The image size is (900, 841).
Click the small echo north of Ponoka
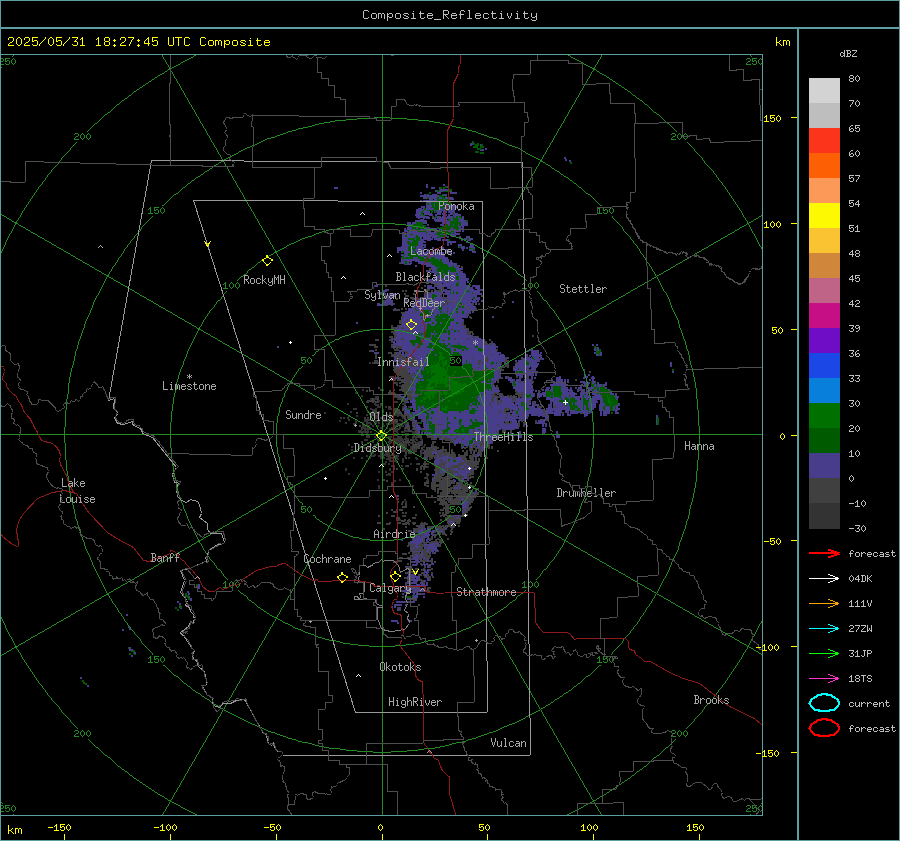click(x=478, y=148)
